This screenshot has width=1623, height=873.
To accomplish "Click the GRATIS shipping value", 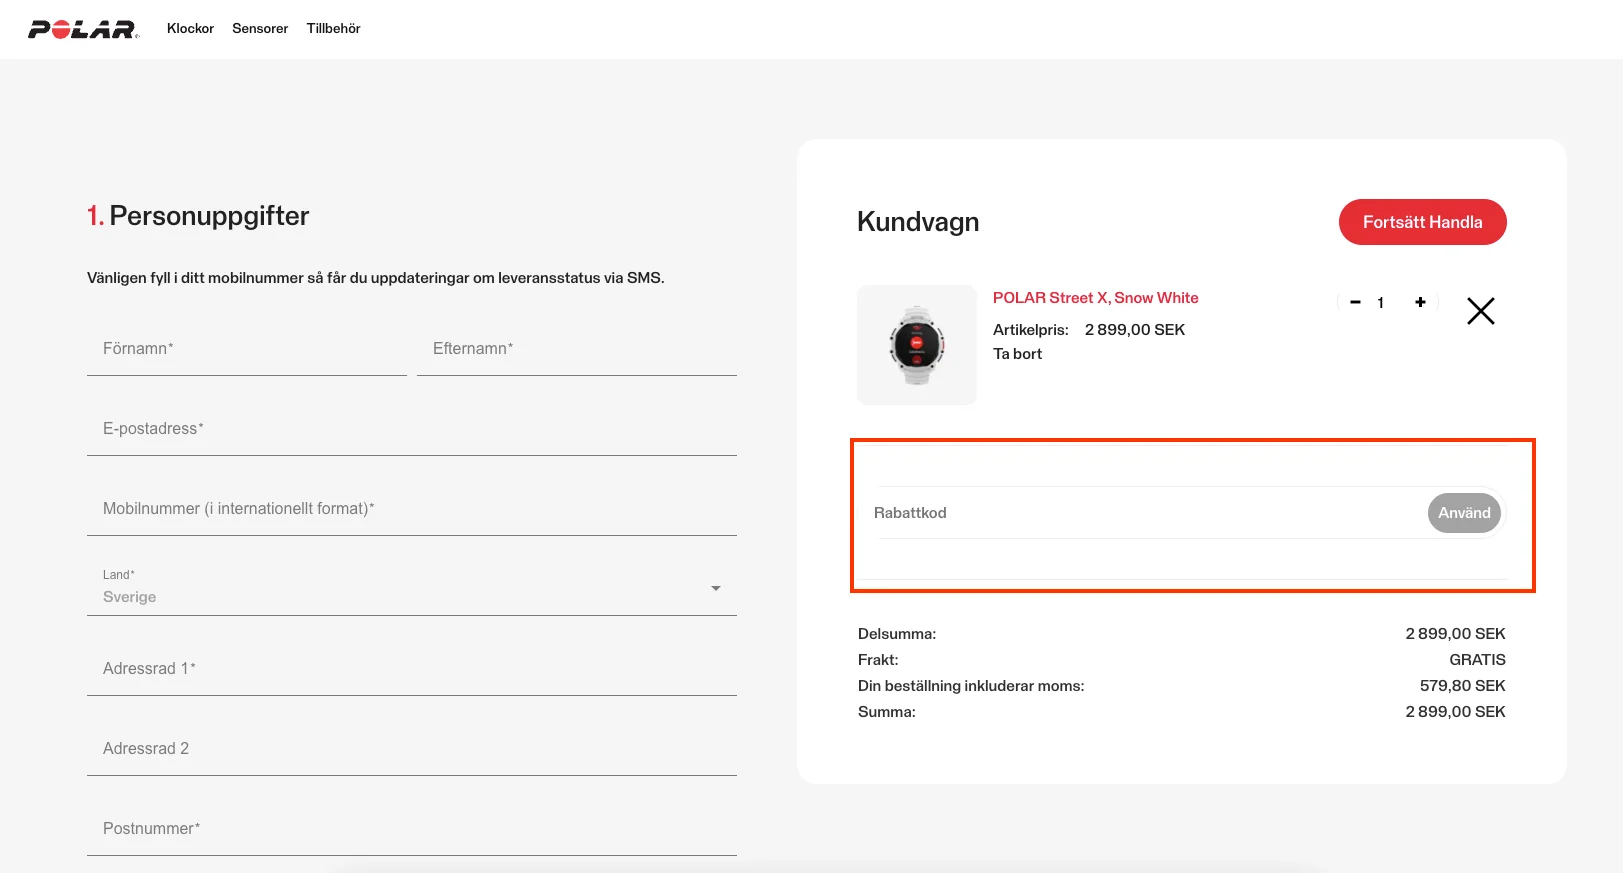I will click(x=1477, y=660).
